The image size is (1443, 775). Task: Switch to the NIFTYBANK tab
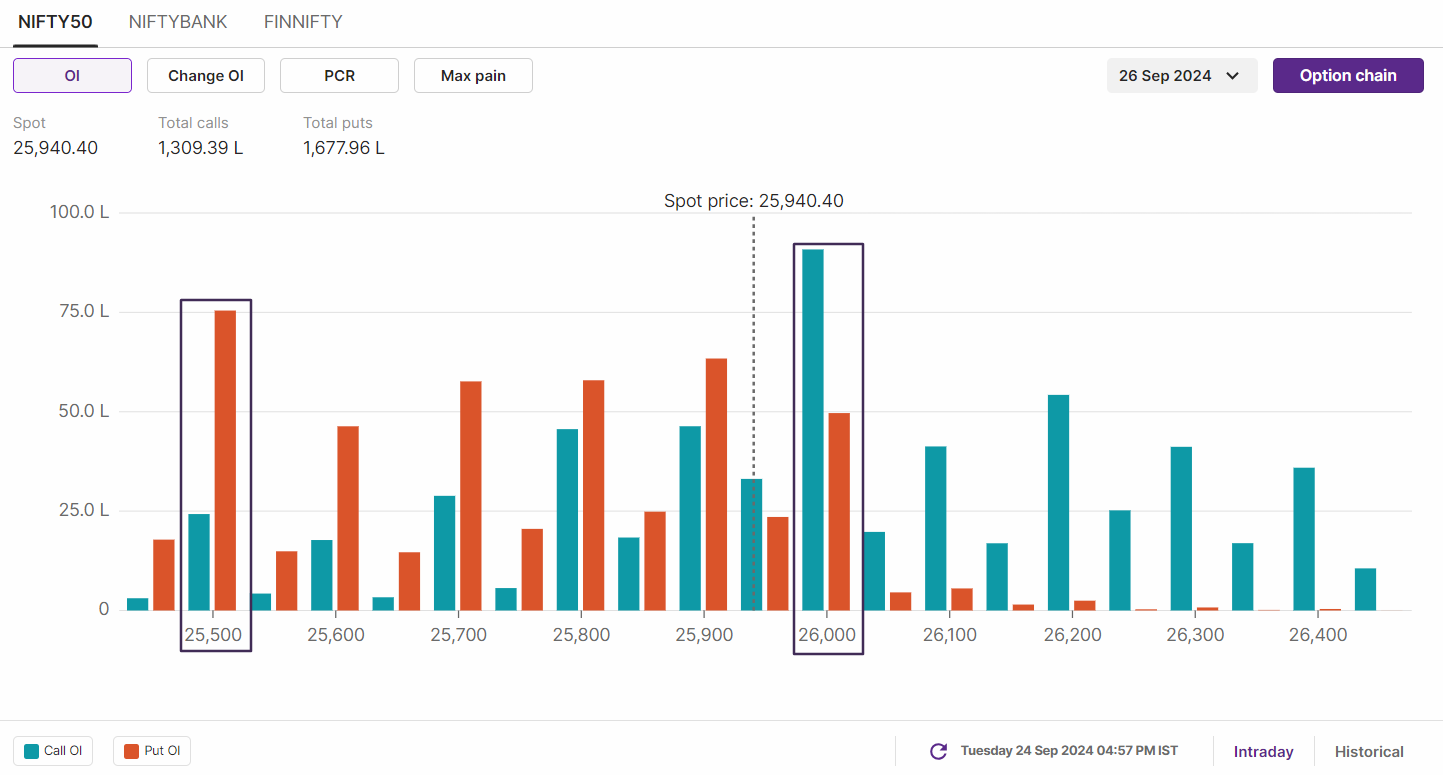178,21
